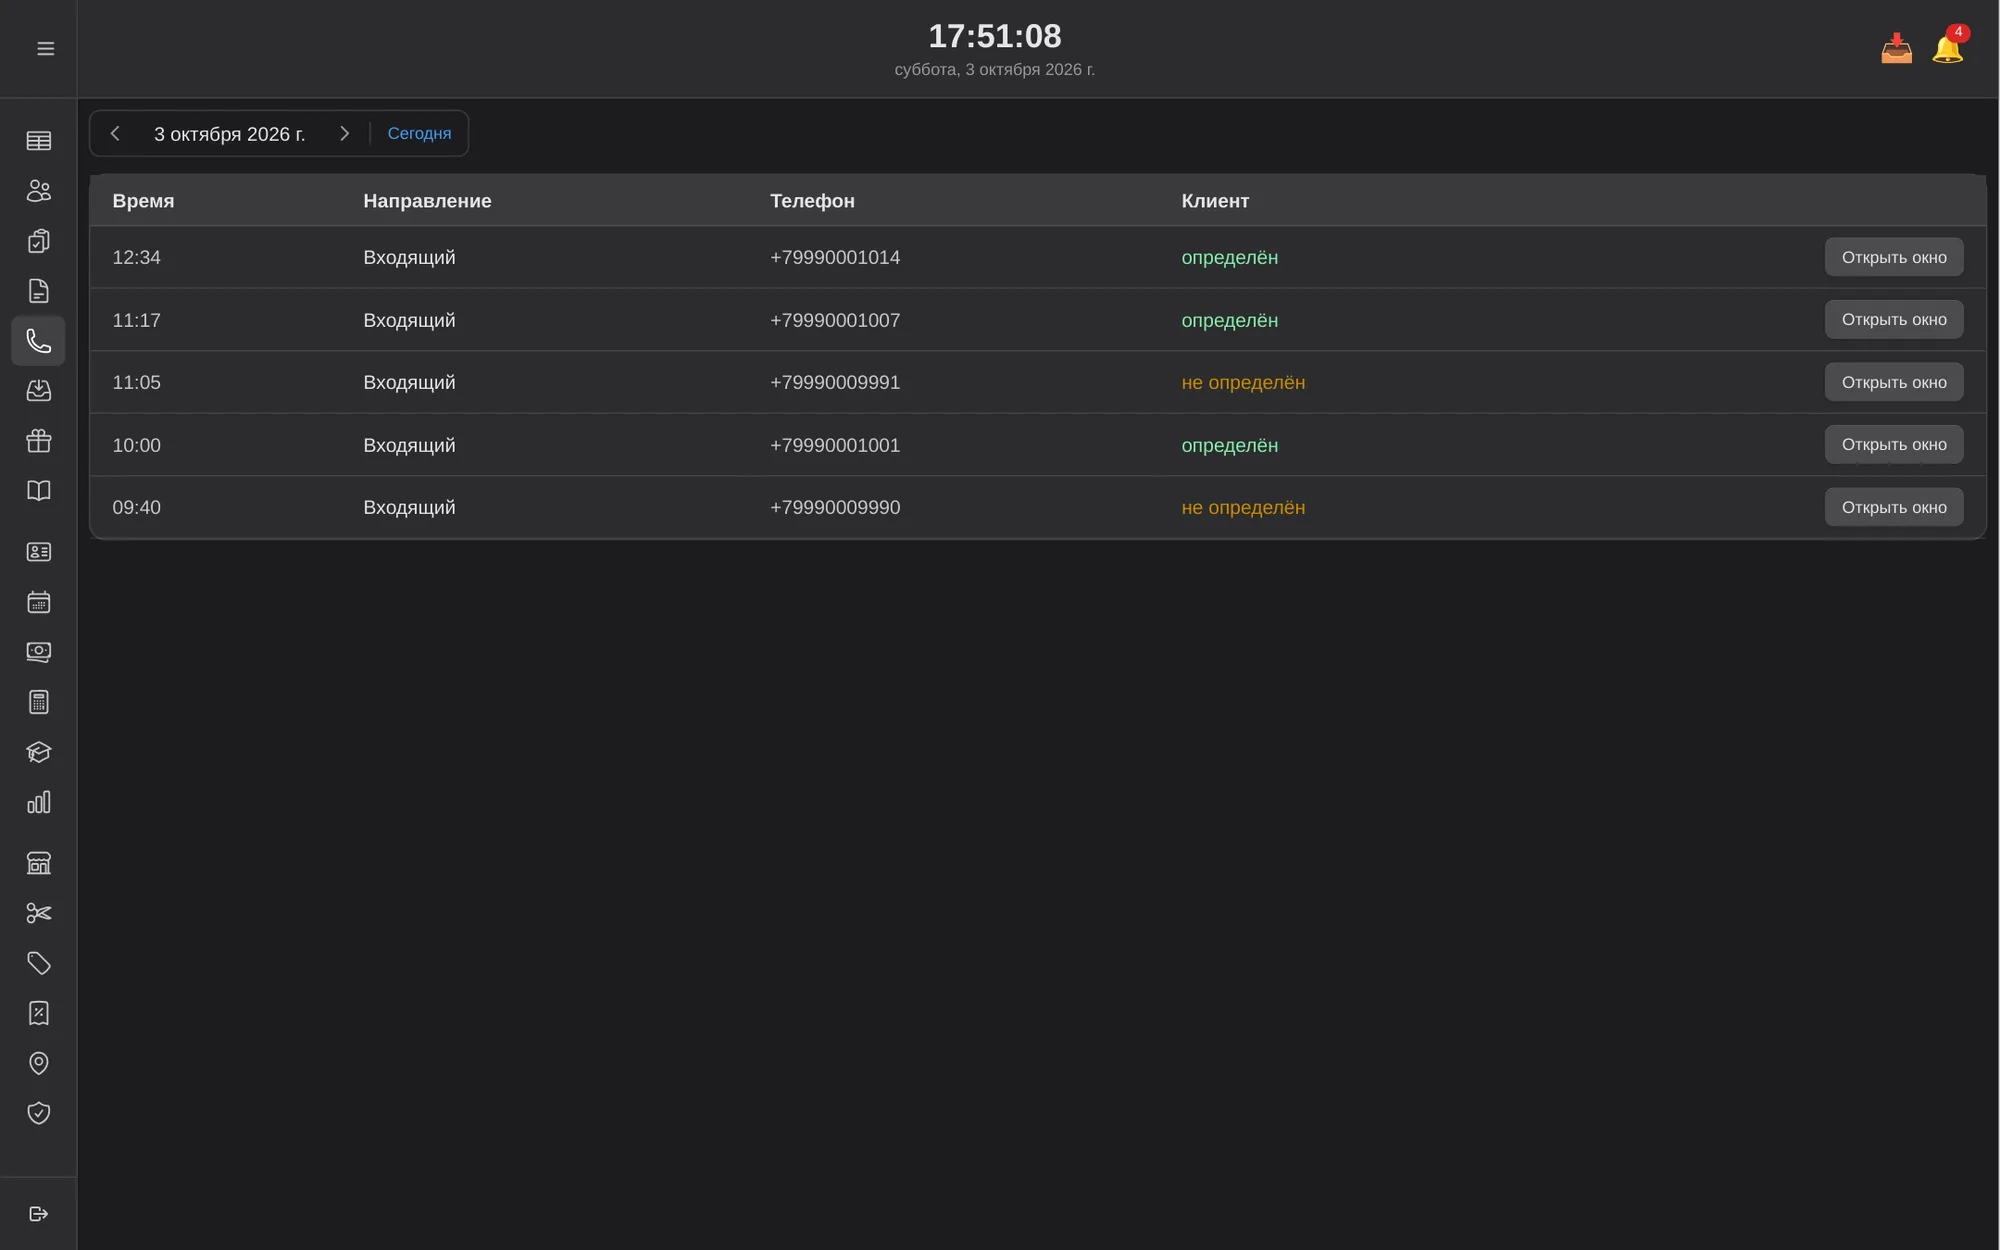Open window for the 11:17 call
2000x1250 pixels.
click(1894, 320)
